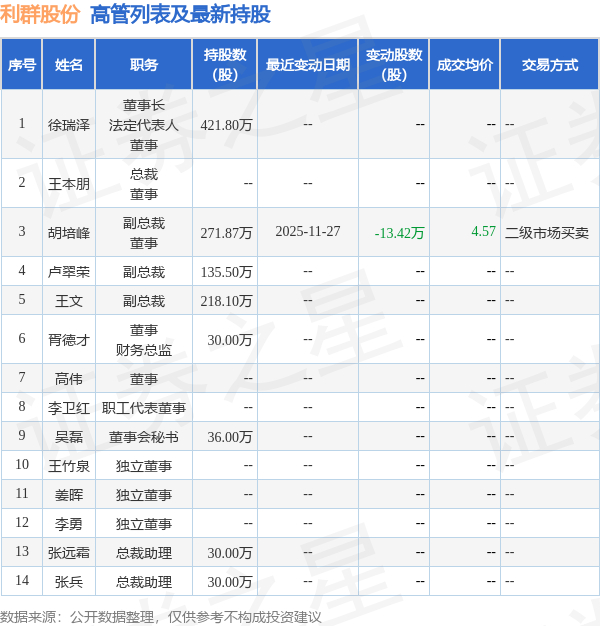Click 法定代表人 in 徐瑞泽's positions
The image size is (600, 626).
coord(144,125)
